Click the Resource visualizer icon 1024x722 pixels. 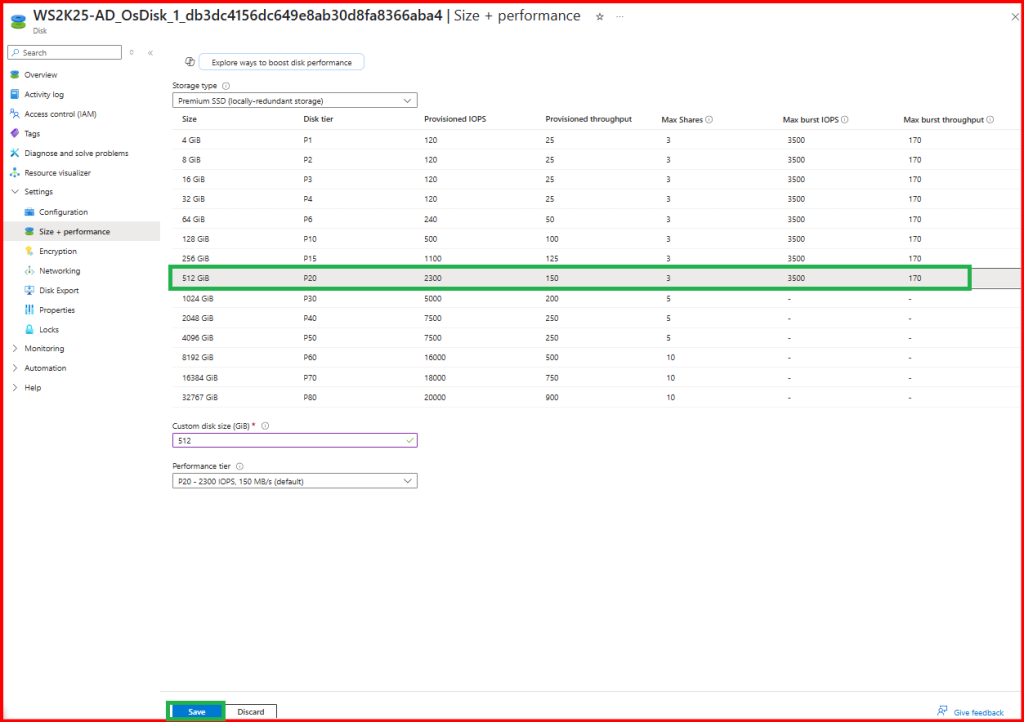click(x=15, y=173)
